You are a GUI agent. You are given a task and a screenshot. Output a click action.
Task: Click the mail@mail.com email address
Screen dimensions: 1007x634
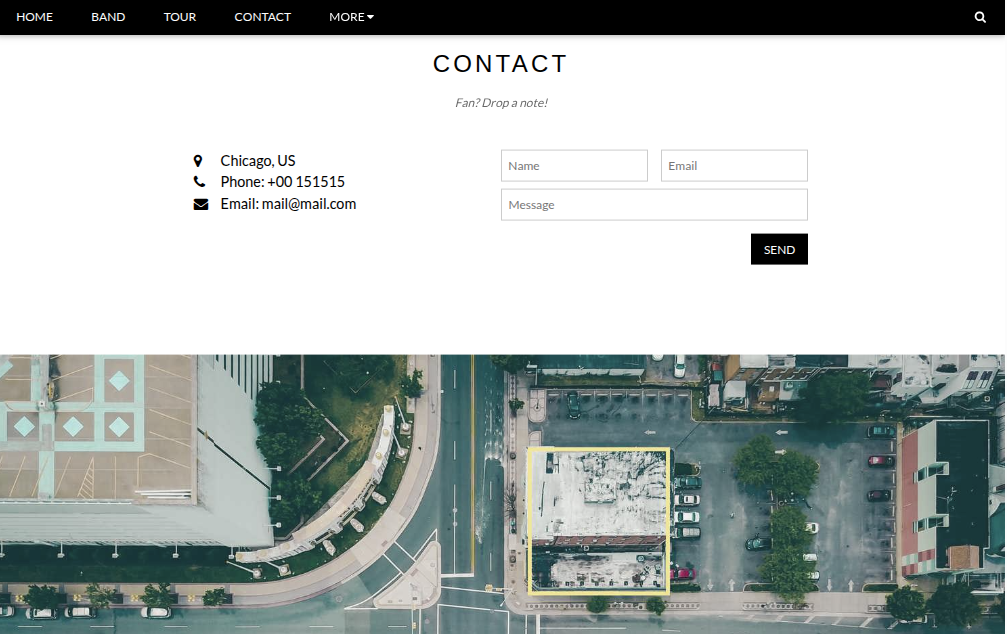[309, 204]
